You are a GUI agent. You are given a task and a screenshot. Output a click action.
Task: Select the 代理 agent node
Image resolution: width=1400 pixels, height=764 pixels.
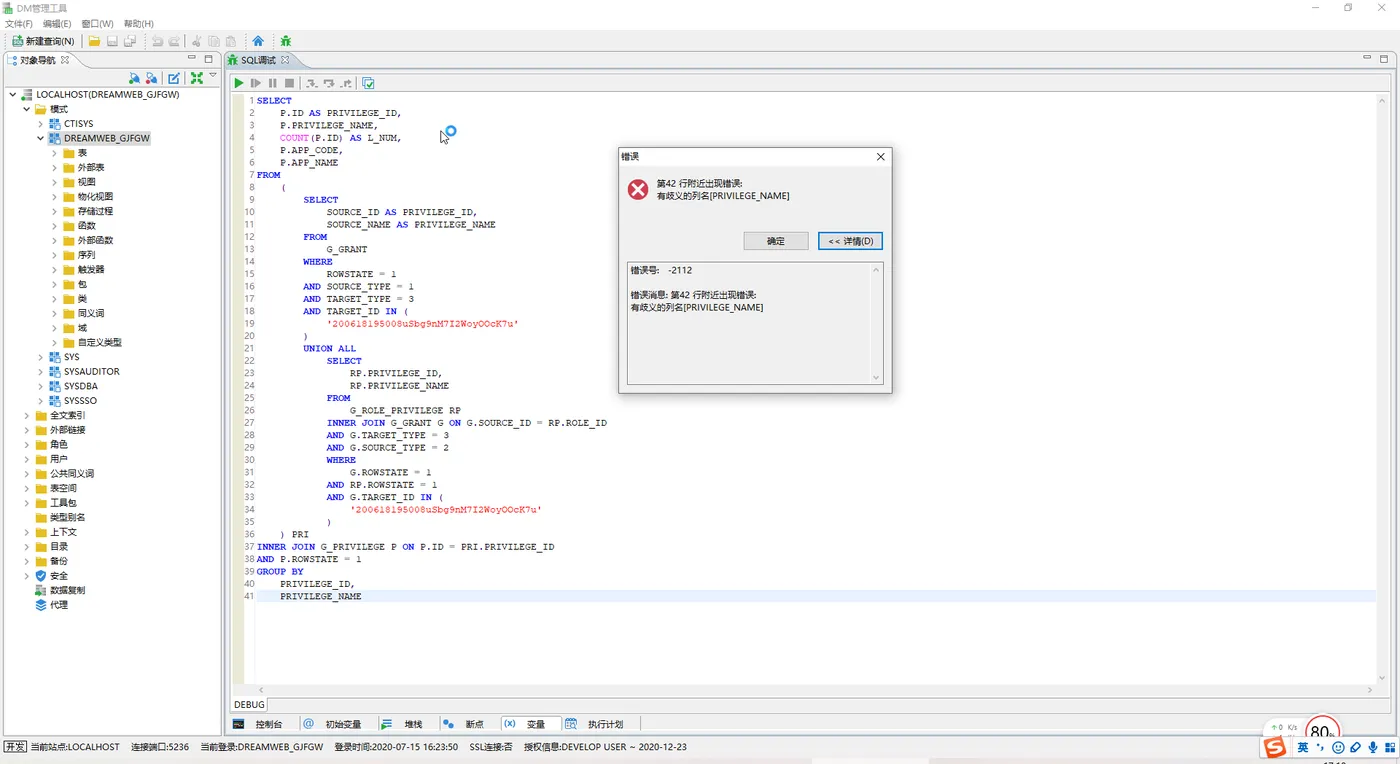point(59,604)
